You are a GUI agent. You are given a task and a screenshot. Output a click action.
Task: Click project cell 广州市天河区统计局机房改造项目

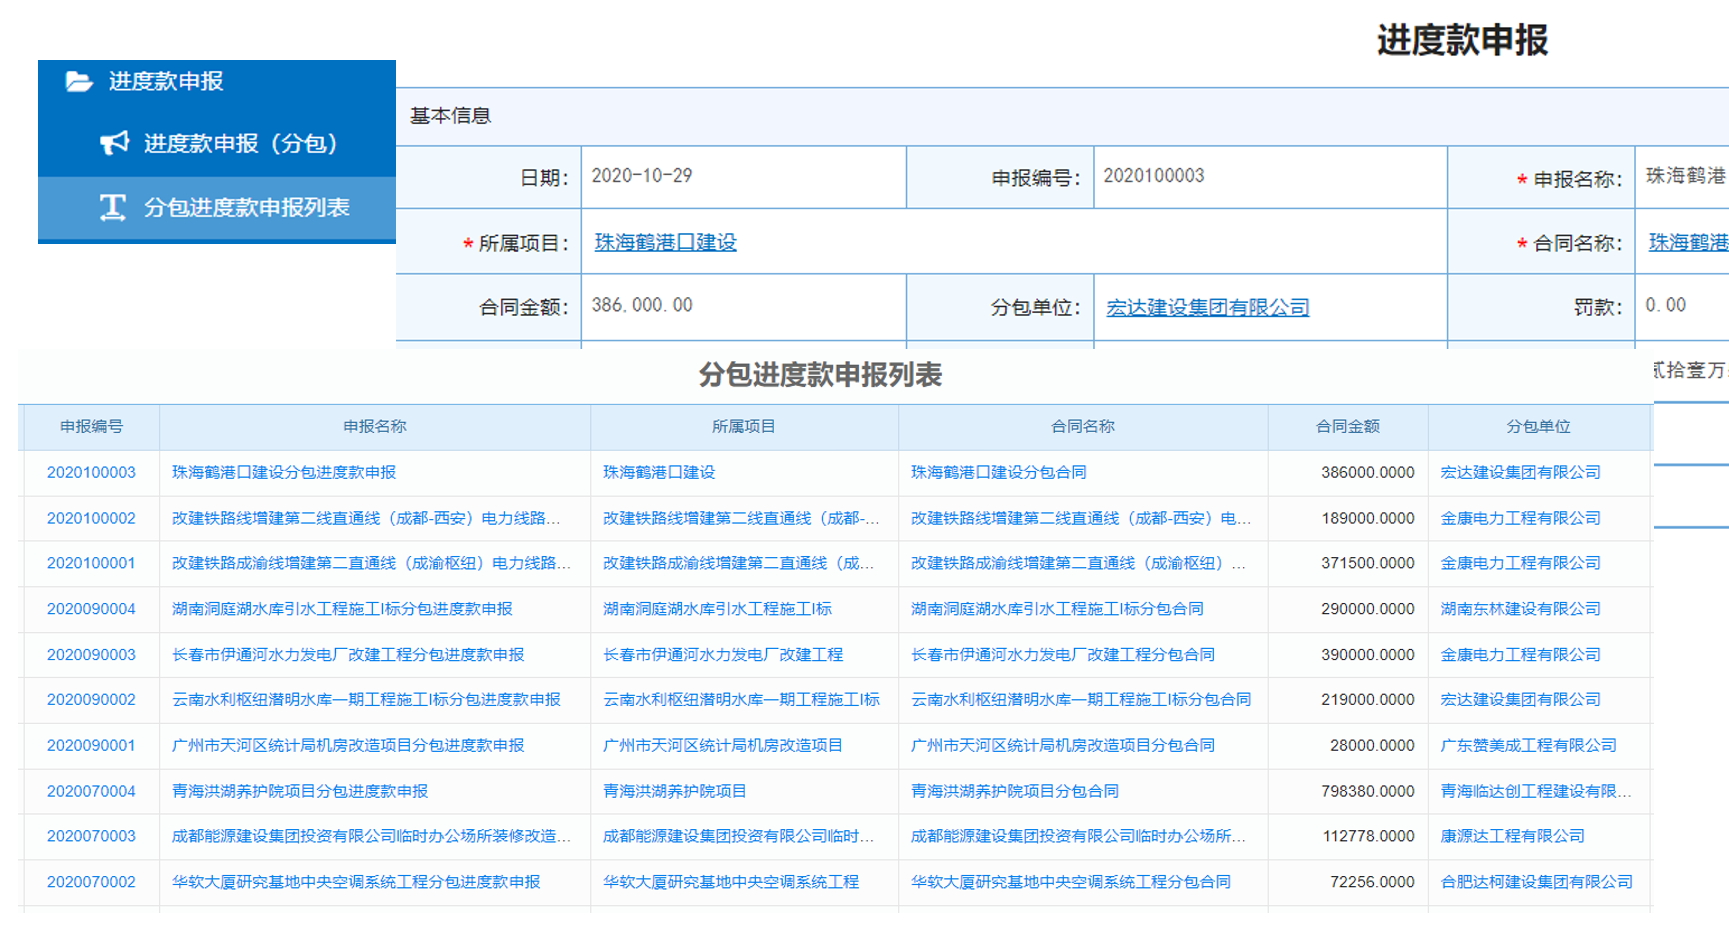[723, 747]
